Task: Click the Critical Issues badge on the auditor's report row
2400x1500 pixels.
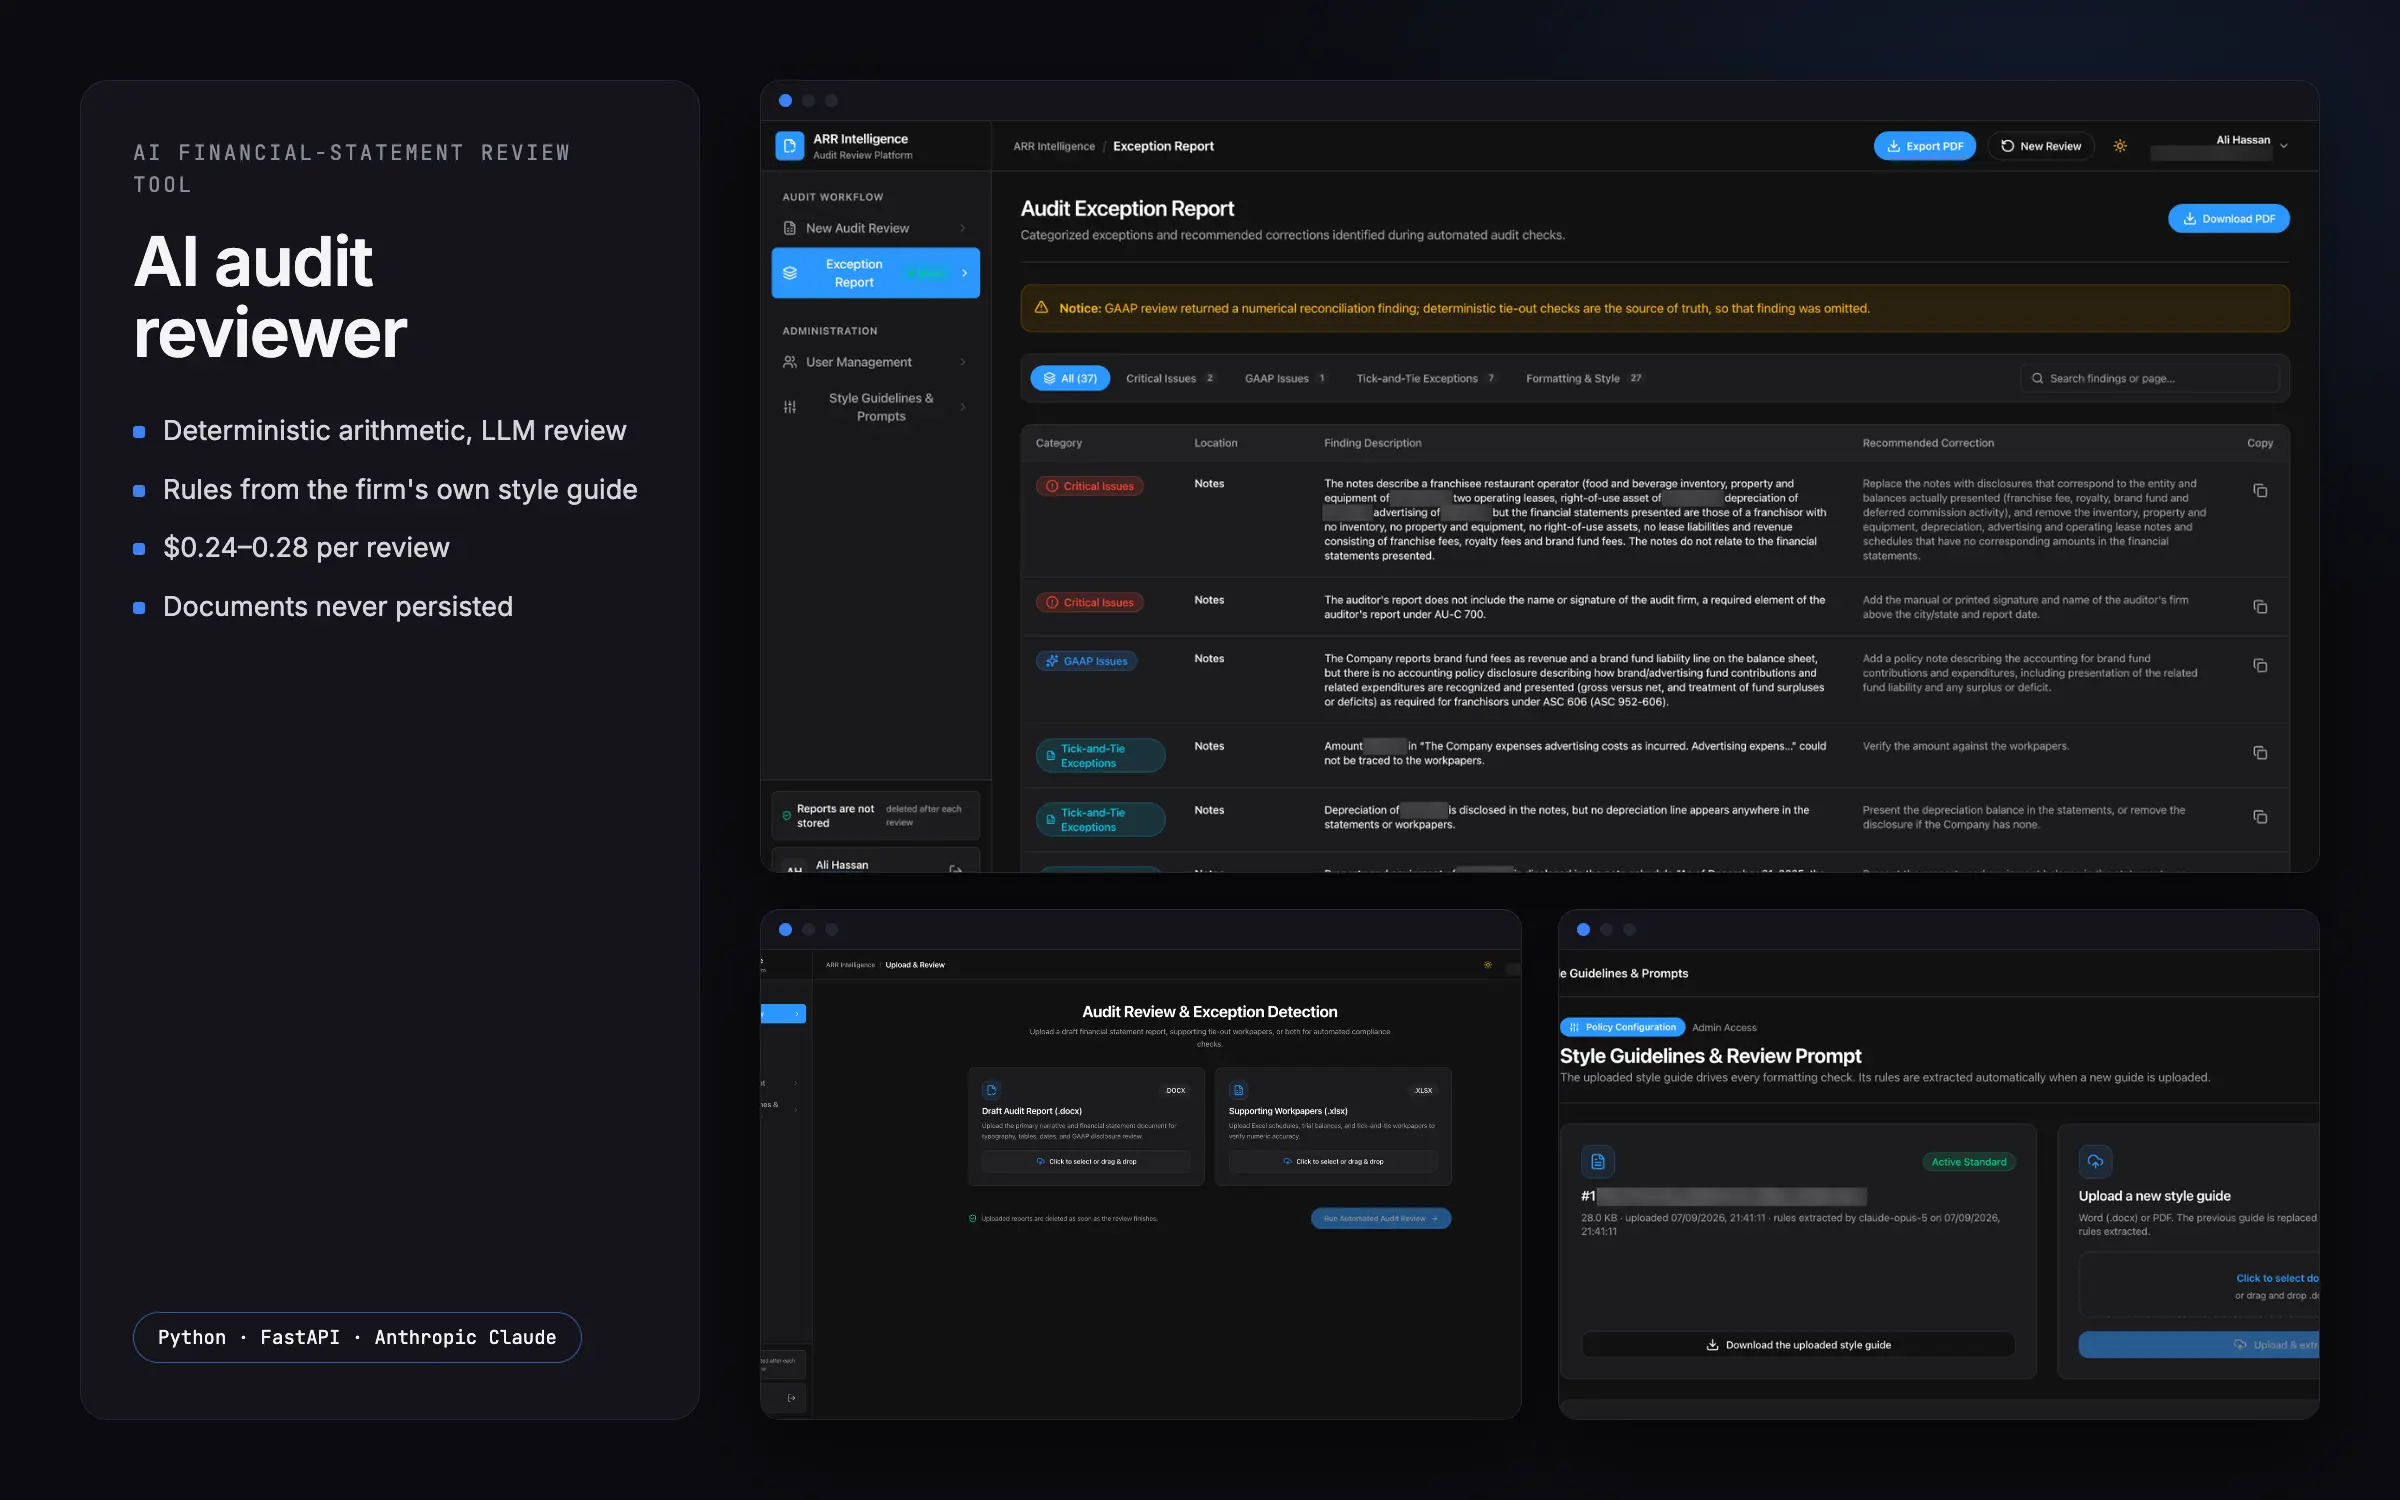Action: tap(1090, 602)
